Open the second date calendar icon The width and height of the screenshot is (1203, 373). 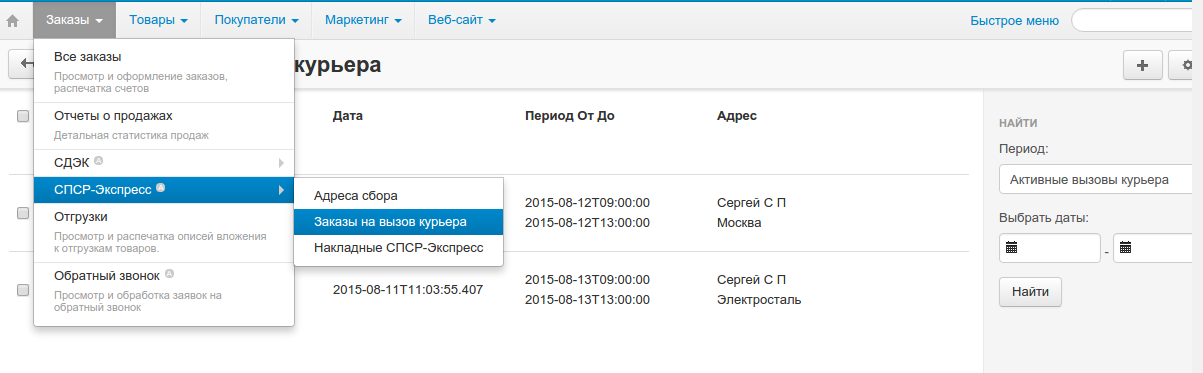click(x=1127, y=247)
